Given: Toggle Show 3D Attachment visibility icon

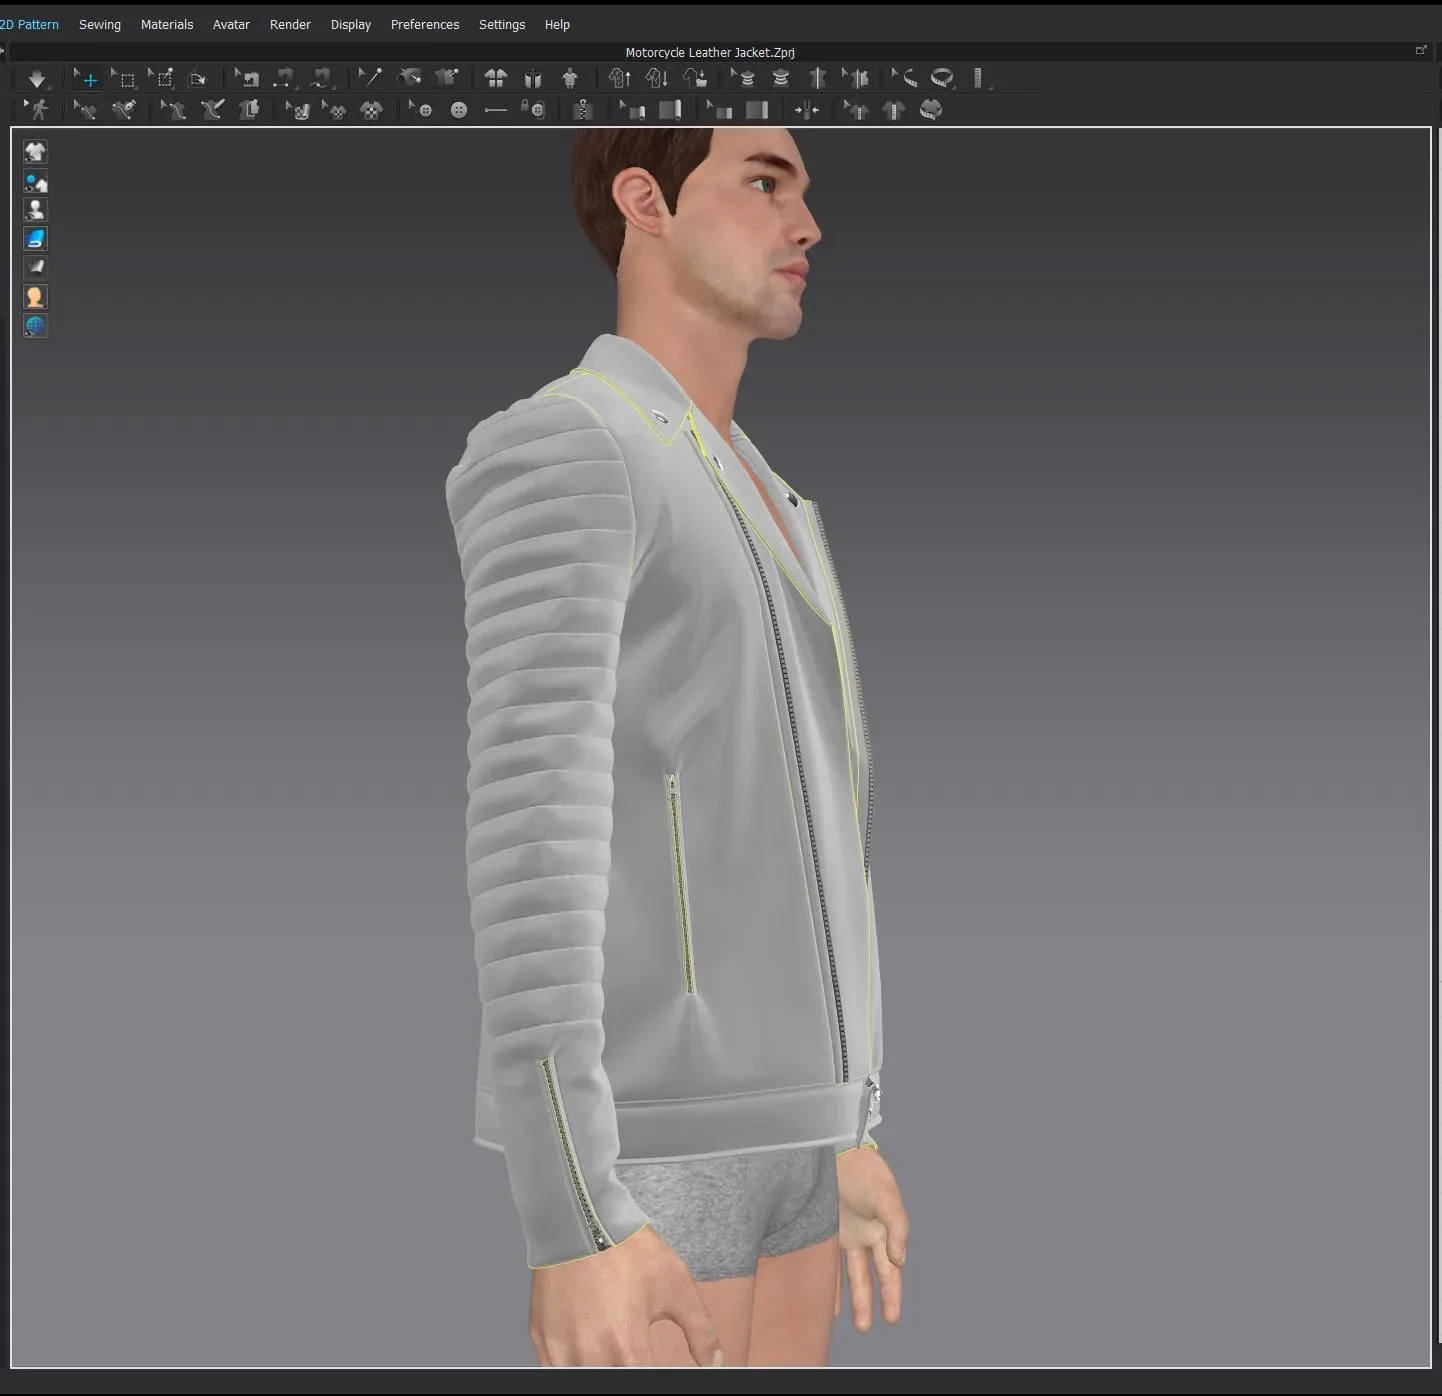Looking at the screenshot, I should (x=35, y=182).
